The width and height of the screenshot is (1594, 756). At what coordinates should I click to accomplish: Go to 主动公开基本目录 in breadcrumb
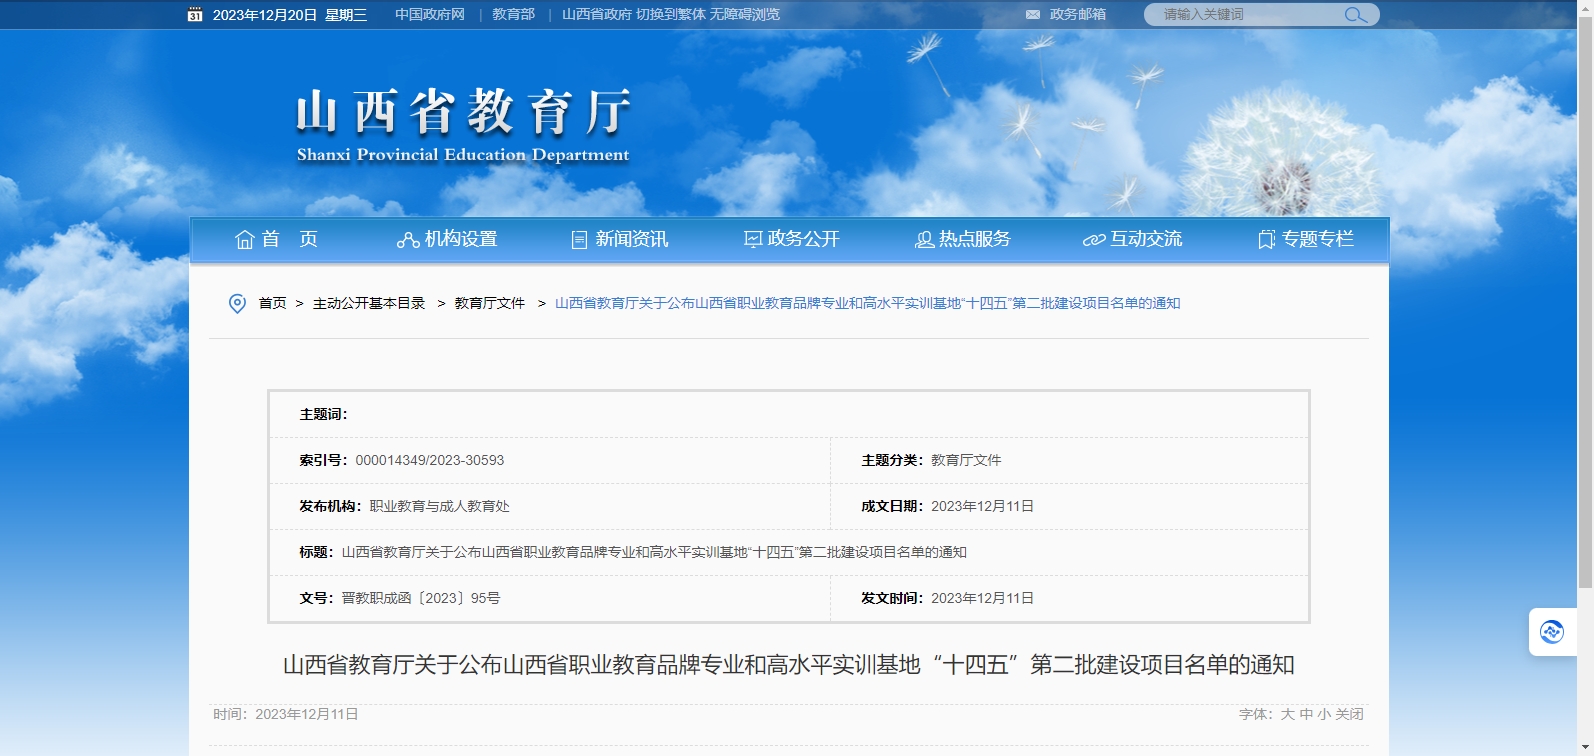click(369, 304)
